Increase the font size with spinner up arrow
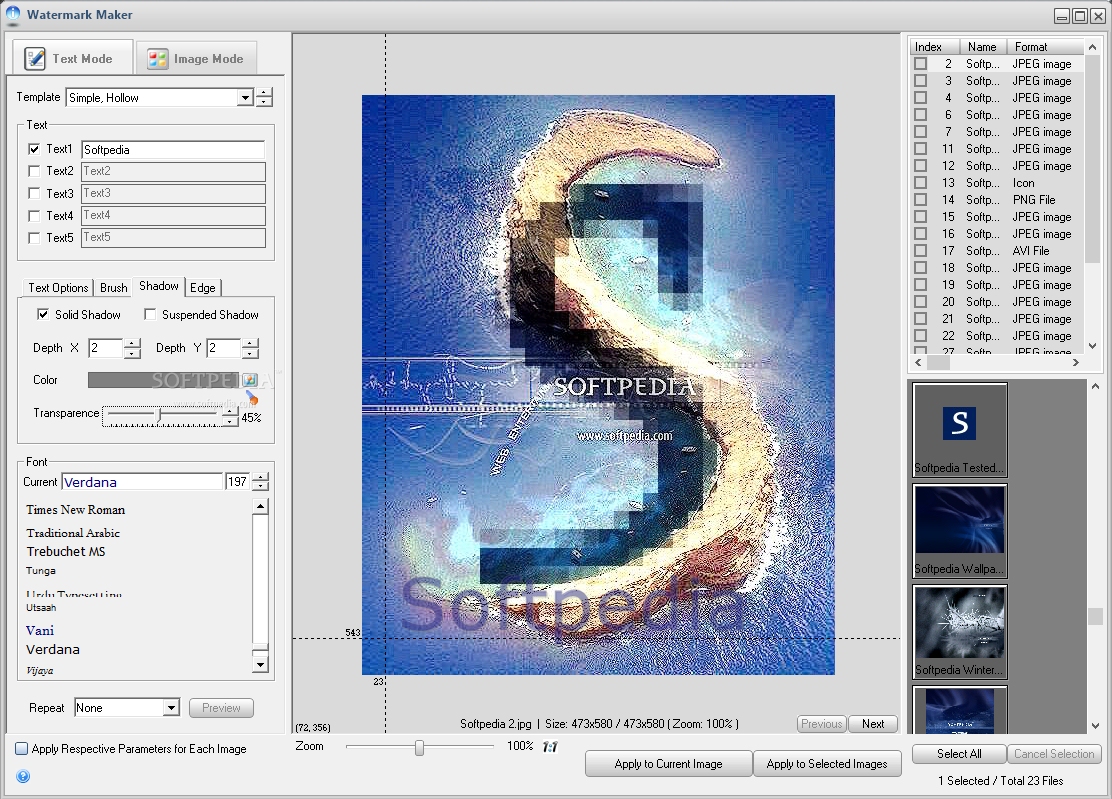 pos(260,477)
